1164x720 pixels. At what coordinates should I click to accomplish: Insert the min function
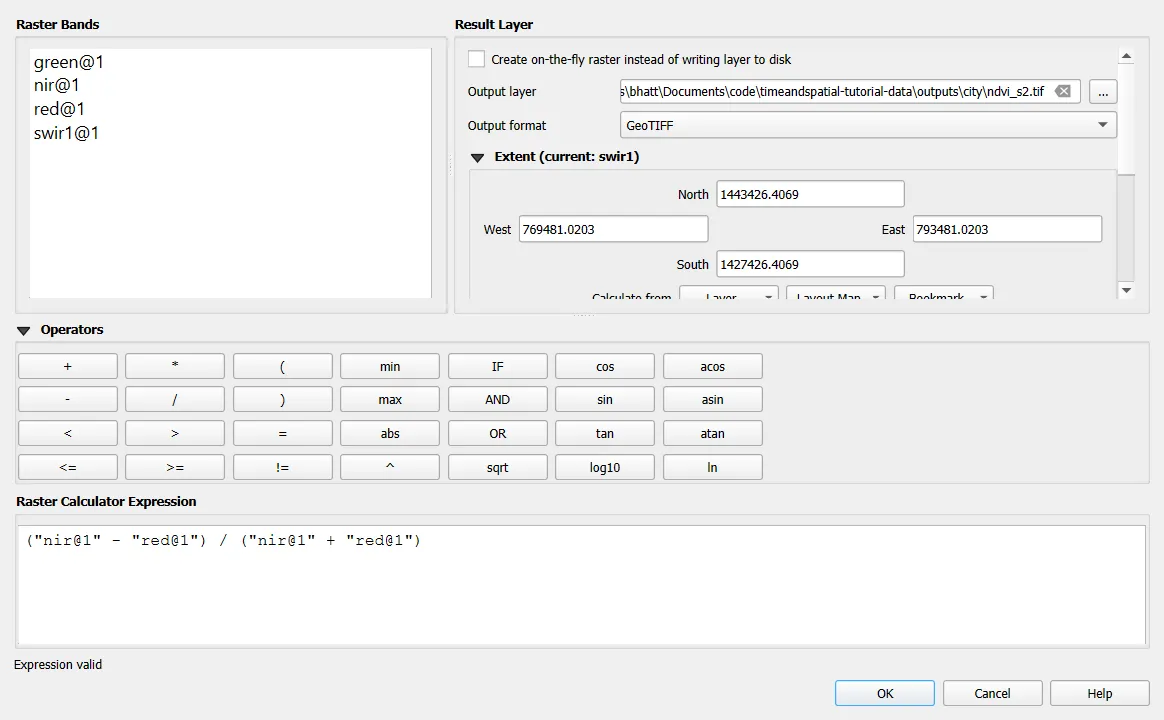(x=390, y=366)
